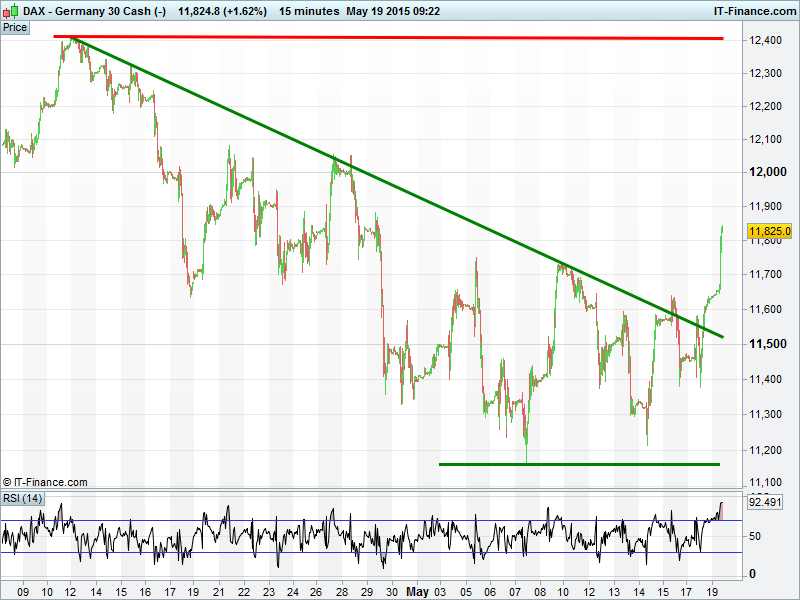
Task: Click the current price tag 11,825.0
Action: pyautogui.click(x=768, y=231)
